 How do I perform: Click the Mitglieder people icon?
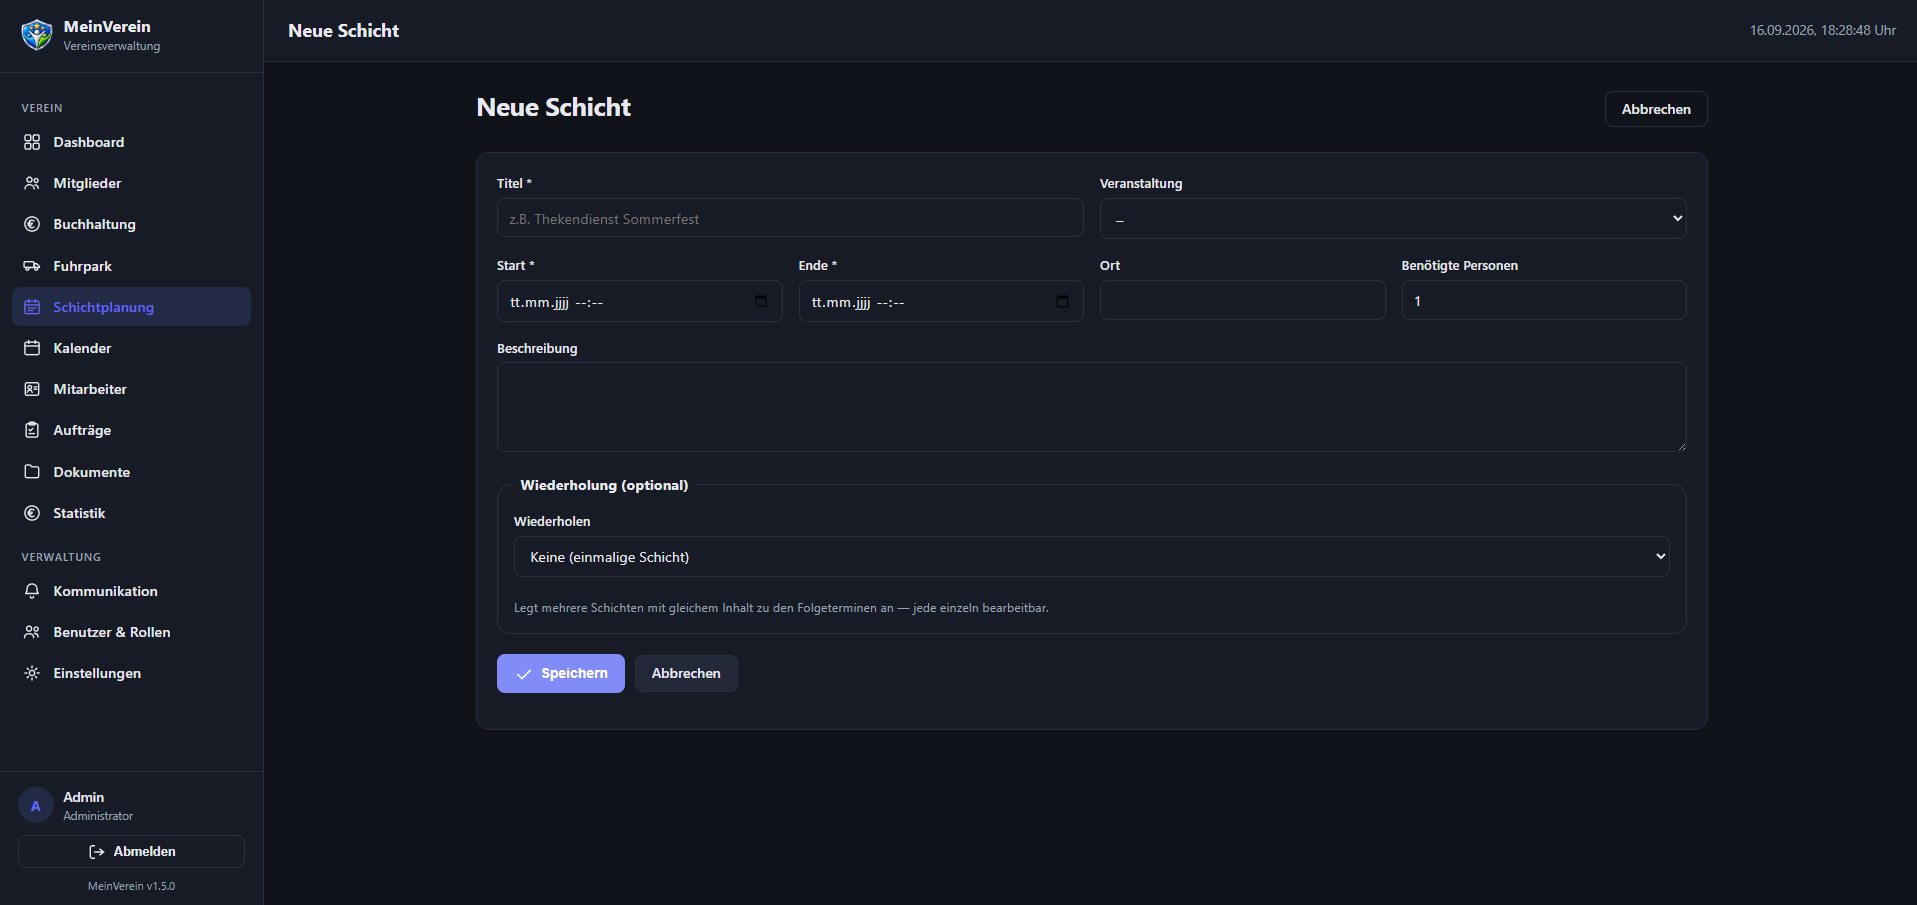tap(32, 183)
